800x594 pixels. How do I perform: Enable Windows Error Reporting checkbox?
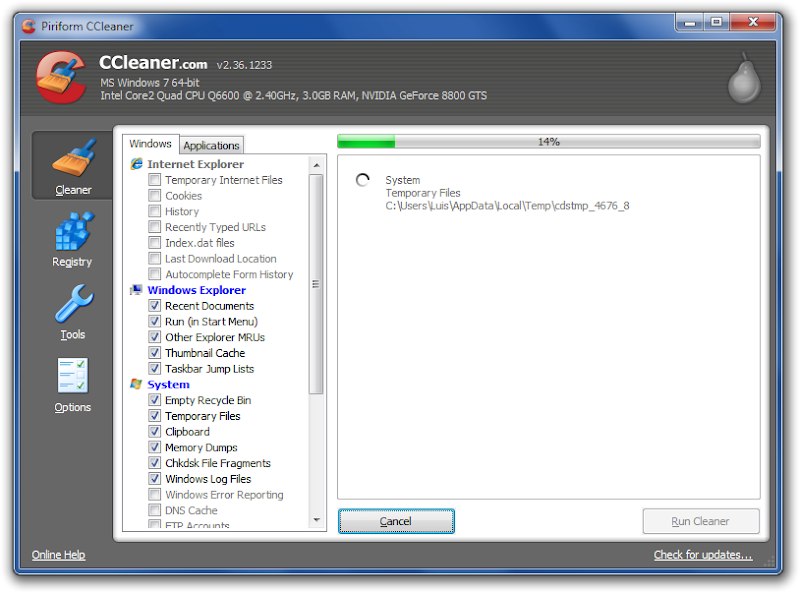154,494
